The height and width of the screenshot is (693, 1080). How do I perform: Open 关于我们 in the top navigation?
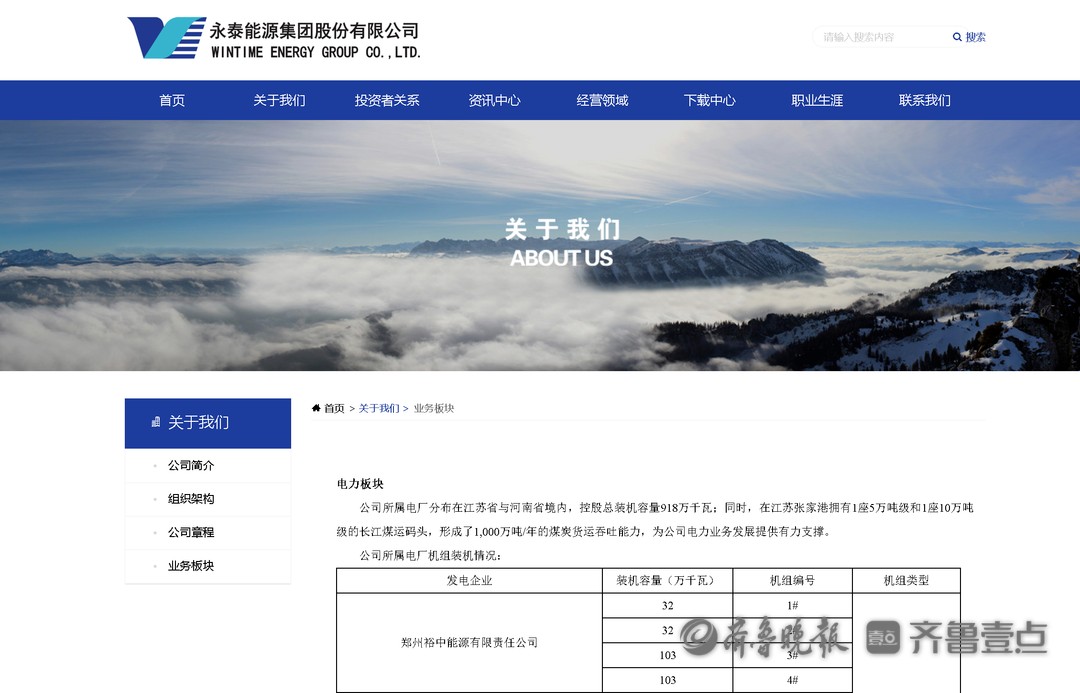[279, 100]
